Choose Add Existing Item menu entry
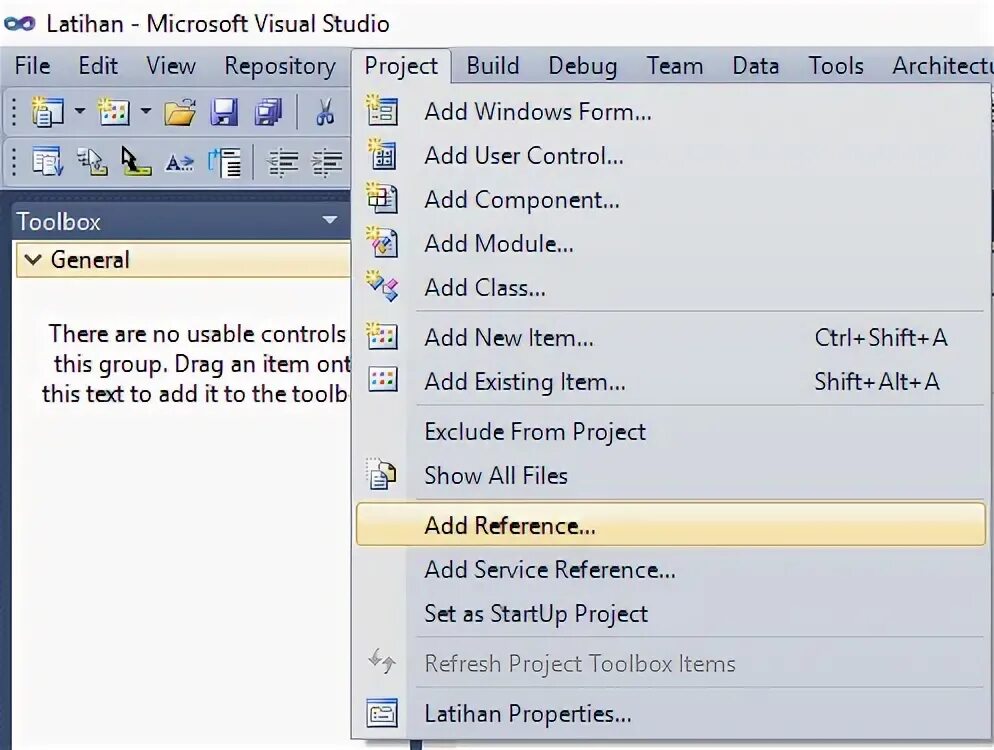 [x=671, y=382]
